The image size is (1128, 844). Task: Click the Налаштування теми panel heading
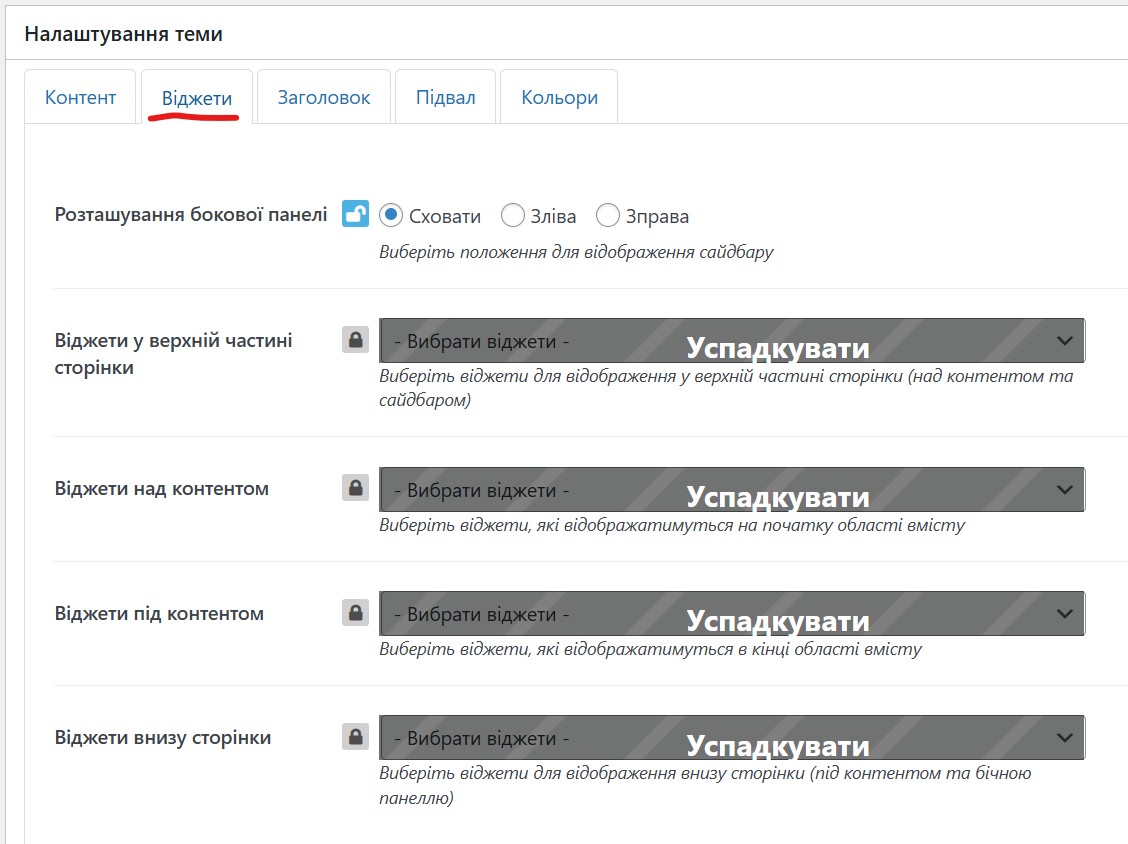click(124, 34)
